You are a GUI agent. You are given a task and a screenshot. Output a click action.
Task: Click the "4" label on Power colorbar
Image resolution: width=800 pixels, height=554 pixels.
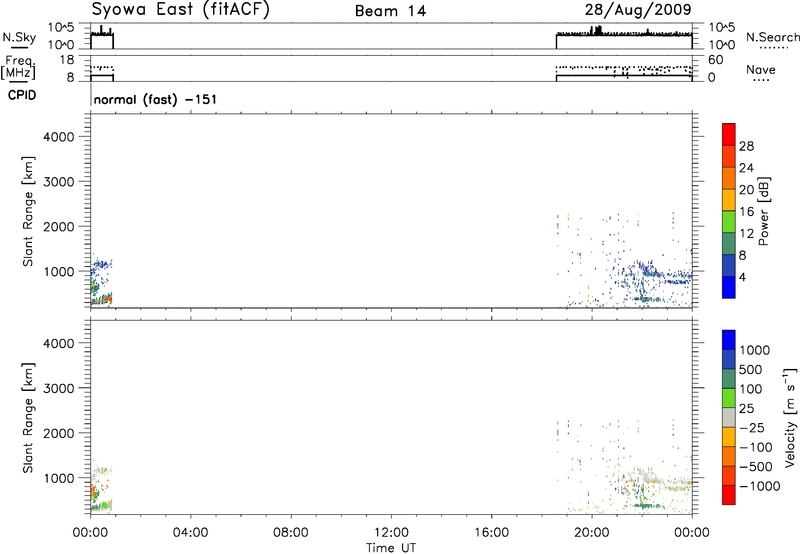742,277
